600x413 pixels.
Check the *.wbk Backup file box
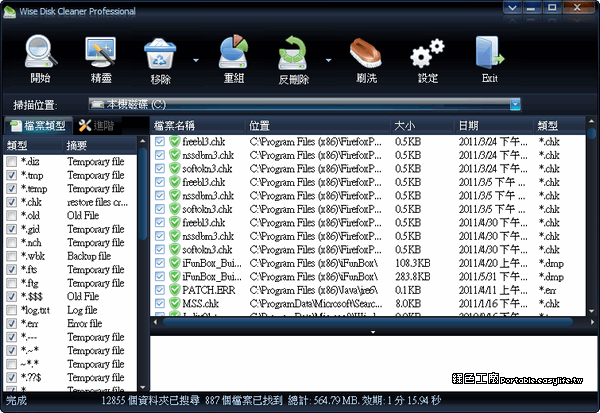11,256
